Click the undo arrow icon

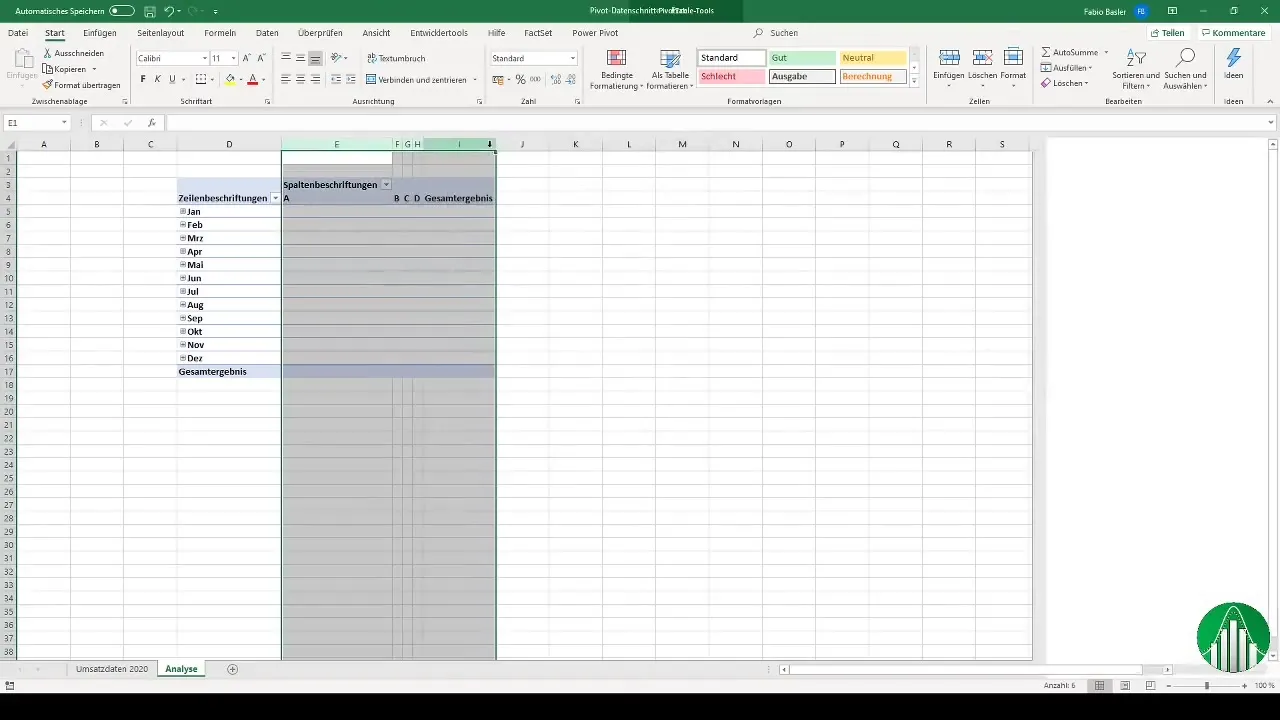click(168, 11)
